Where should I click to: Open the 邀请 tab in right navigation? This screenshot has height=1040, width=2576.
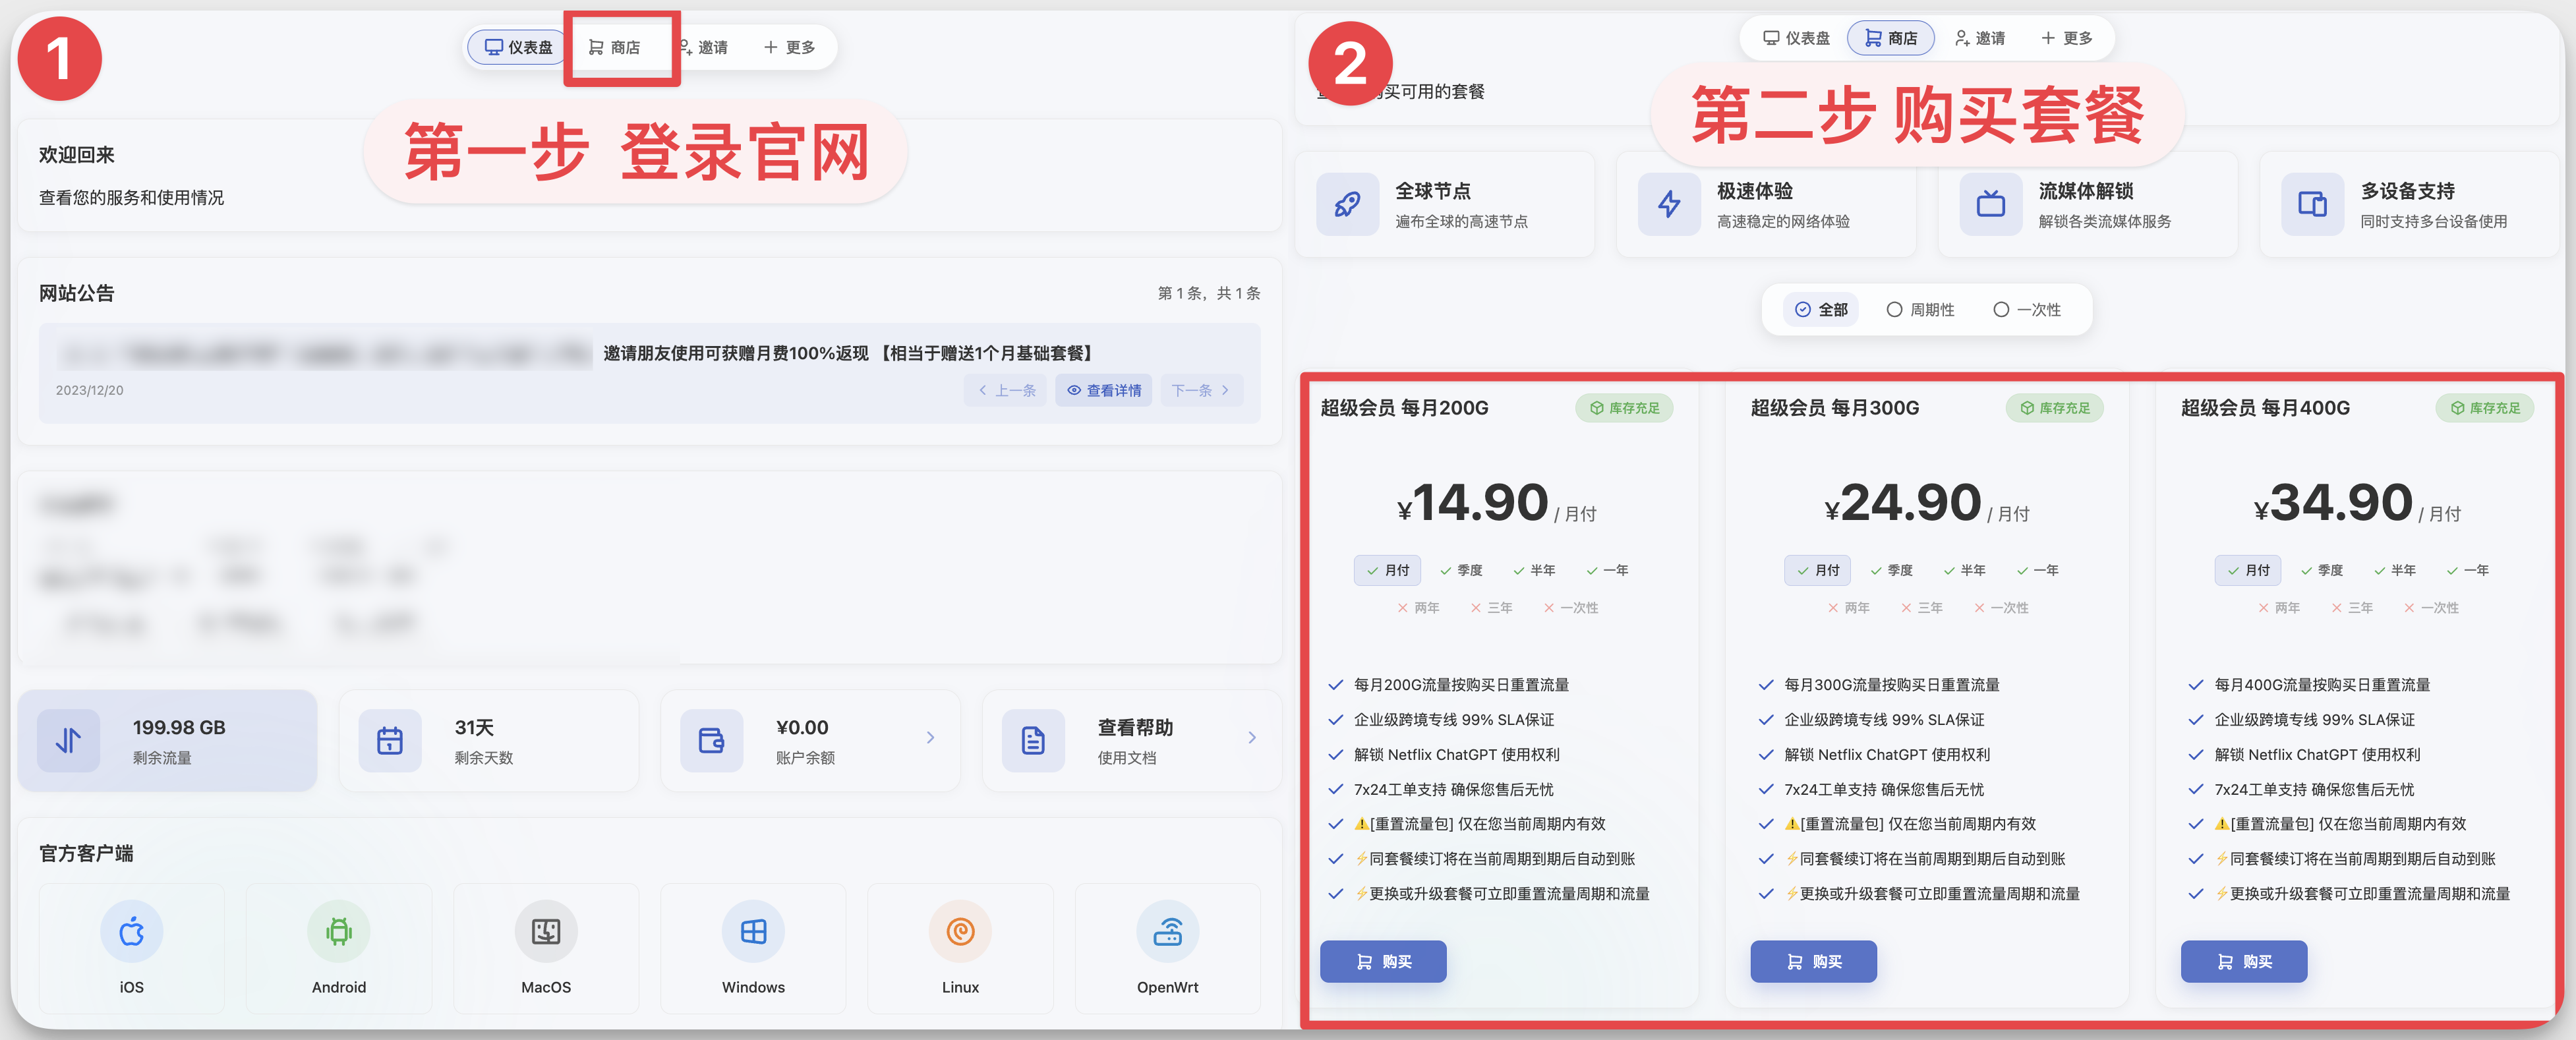coord(1980,38)
